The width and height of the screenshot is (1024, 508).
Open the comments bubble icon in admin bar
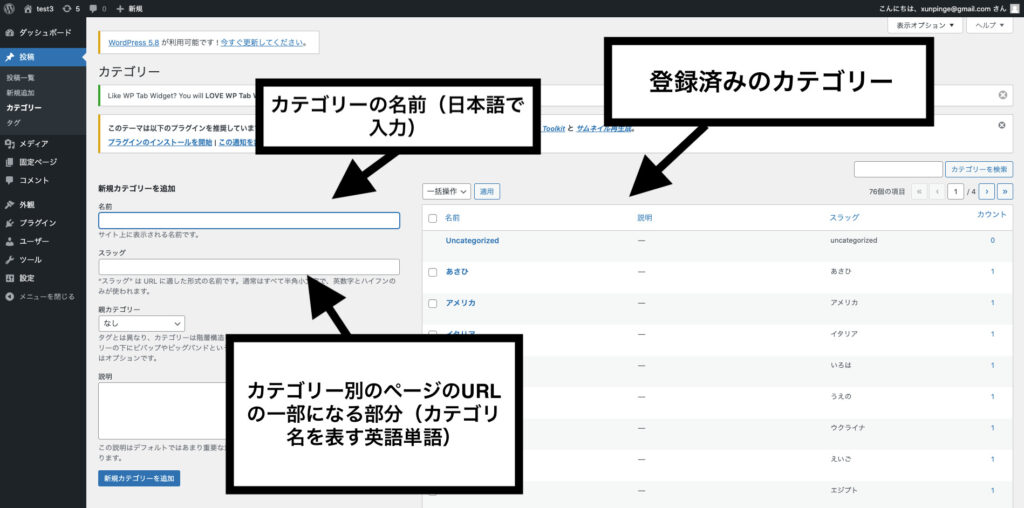point(93,8)
